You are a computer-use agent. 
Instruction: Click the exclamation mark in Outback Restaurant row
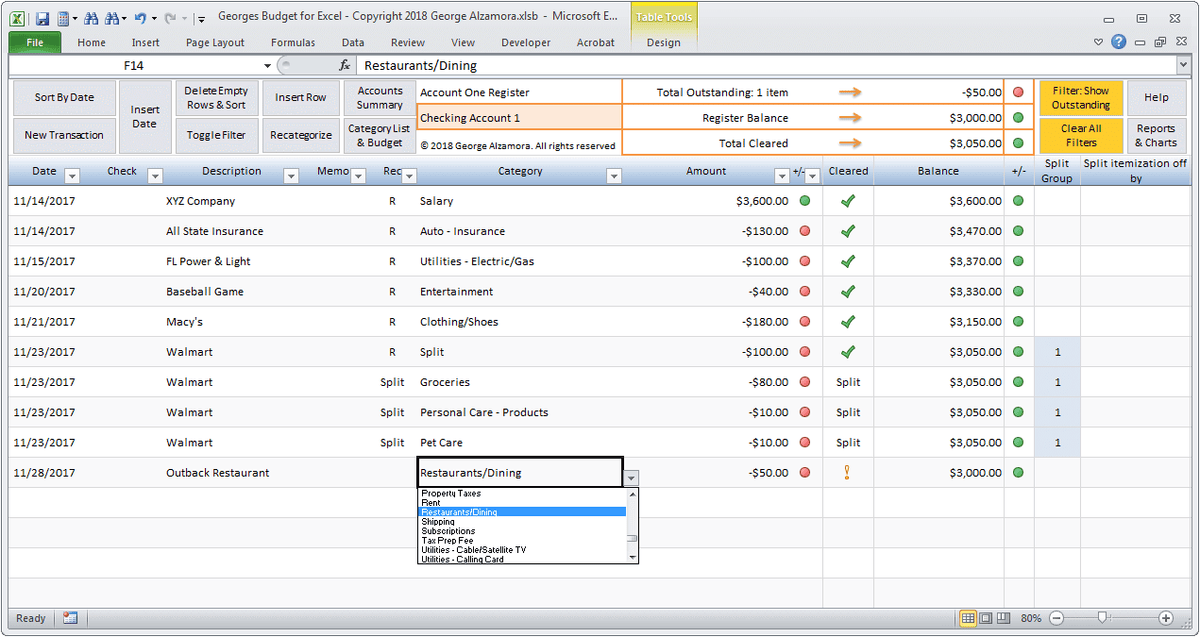[848, 472]
